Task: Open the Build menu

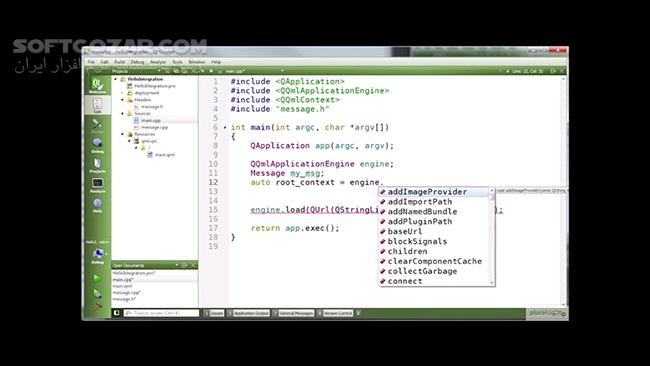Action: 119,62
